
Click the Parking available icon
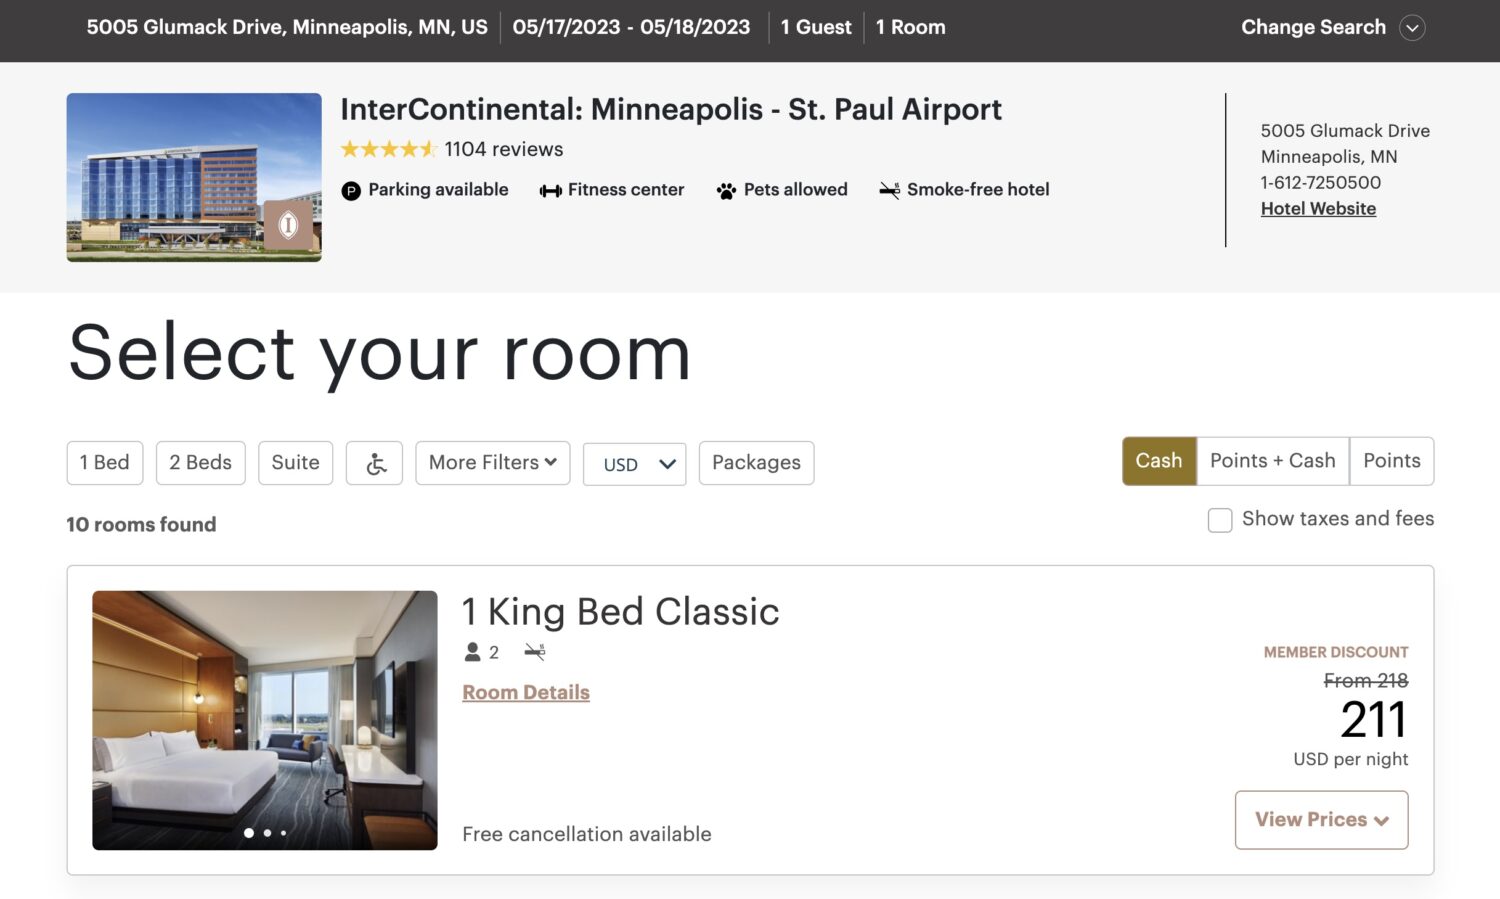click(350, 190)
